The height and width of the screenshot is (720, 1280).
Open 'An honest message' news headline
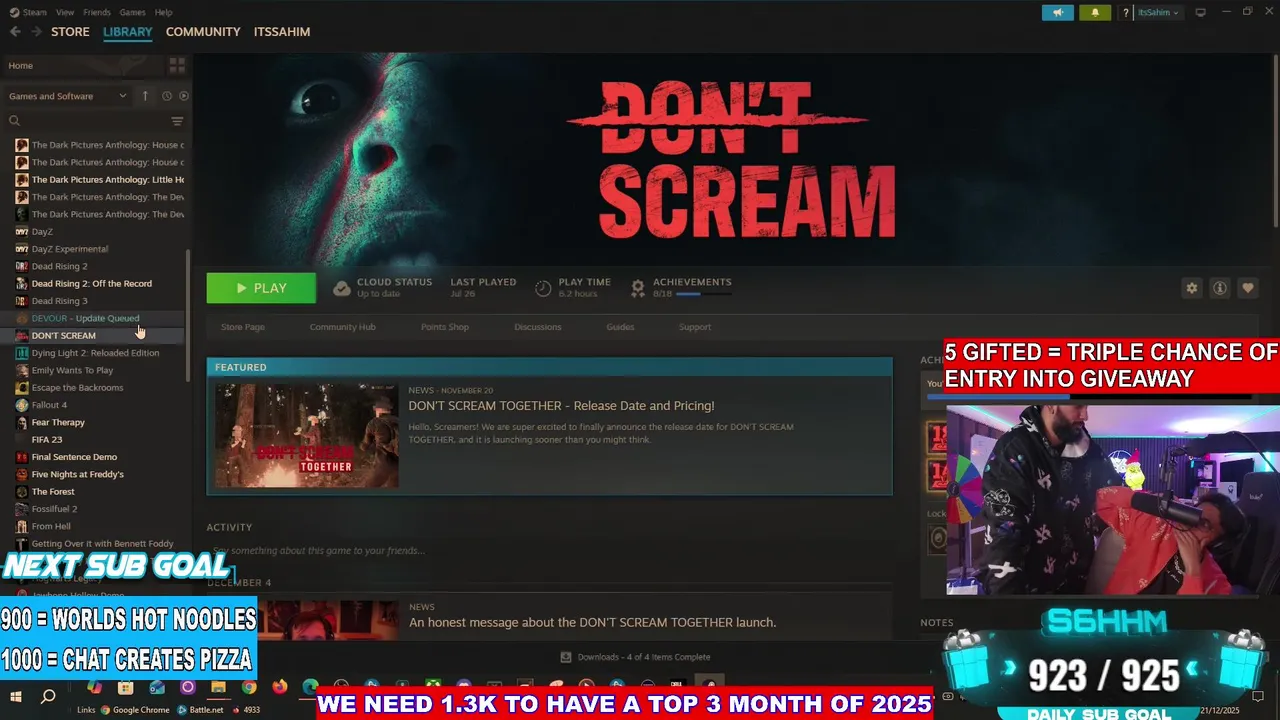592,622
